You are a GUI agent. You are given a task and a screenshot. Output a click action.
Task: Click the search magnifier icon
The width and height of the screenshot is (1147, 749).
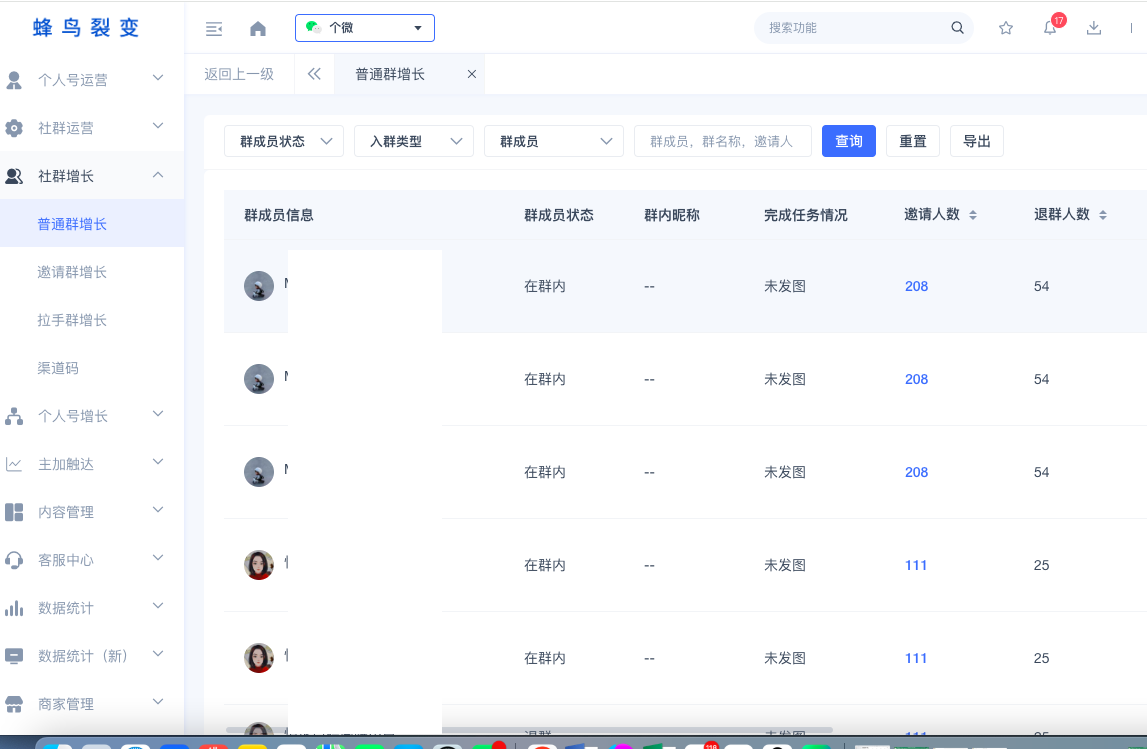(957, 28)
